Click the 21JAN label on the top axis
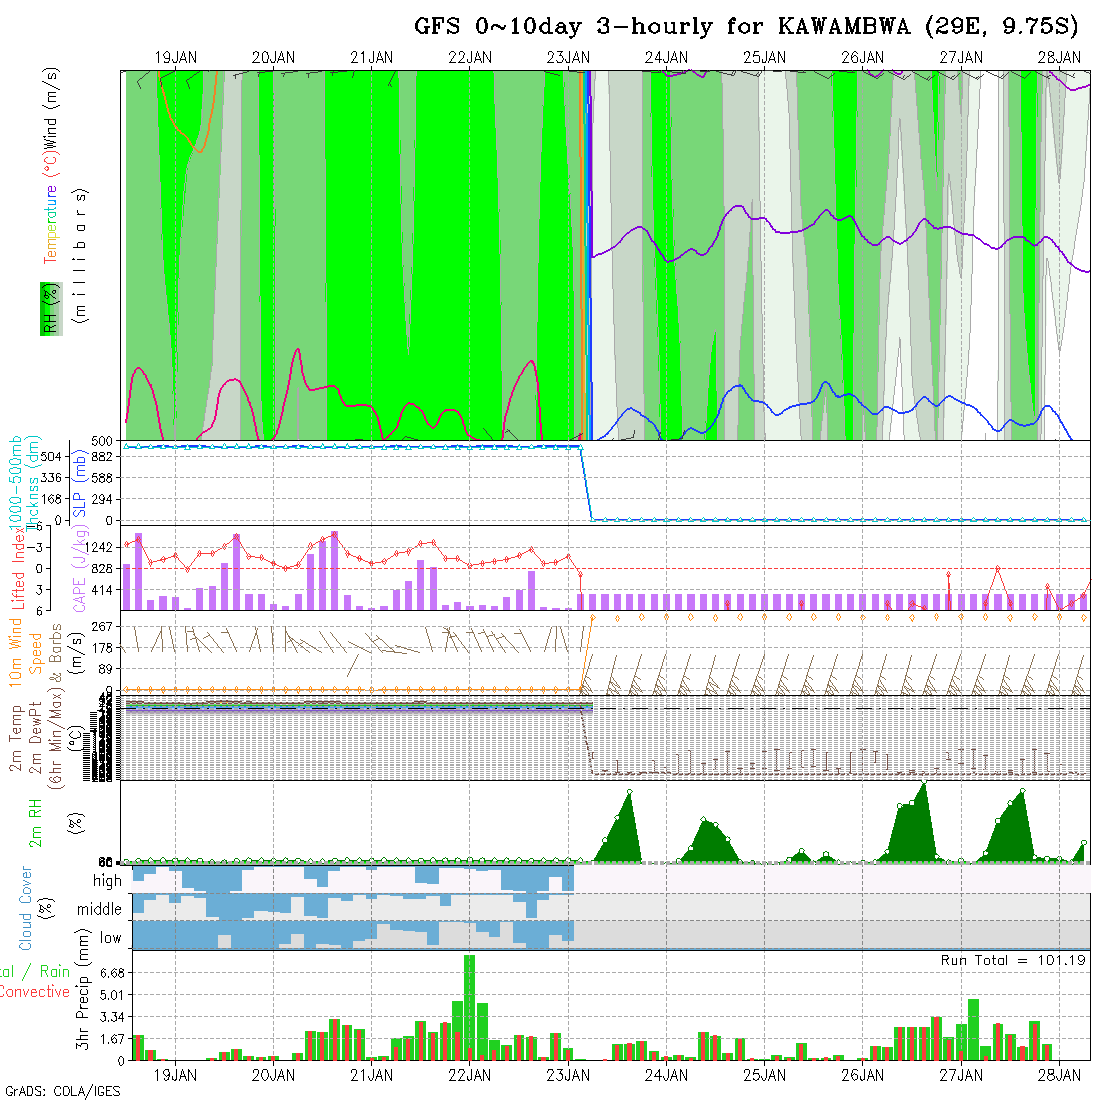This screenshot has height=1100, width=1100. tap(371, 58)
